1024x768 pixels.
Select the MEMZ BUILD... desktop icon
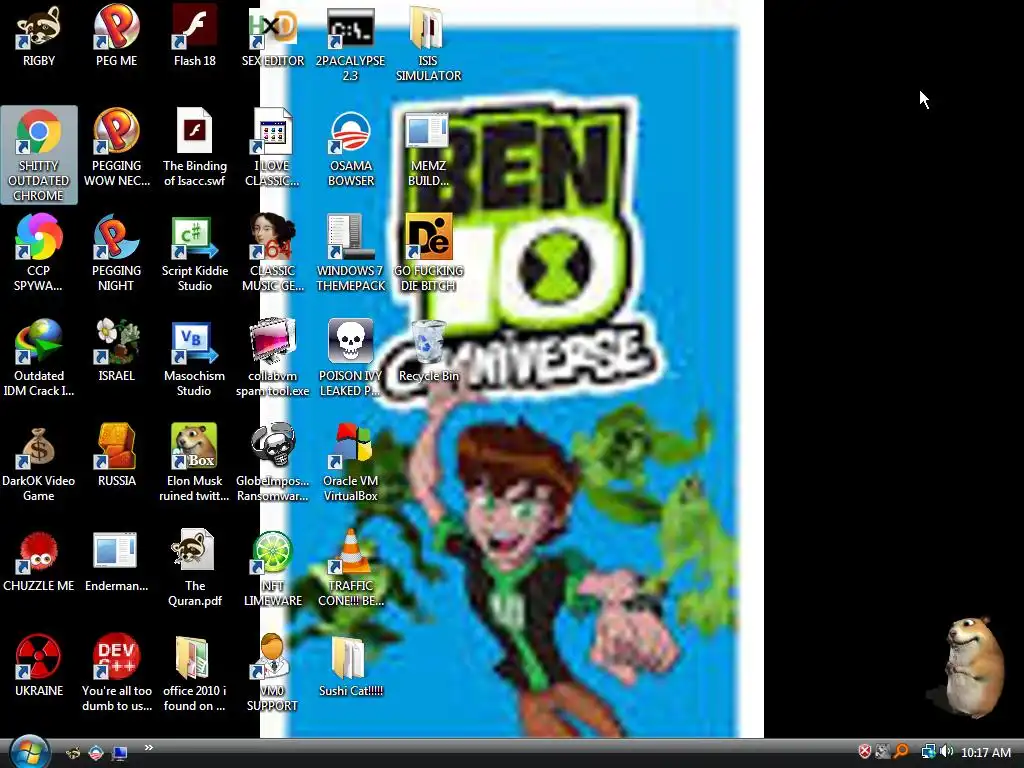428,148
